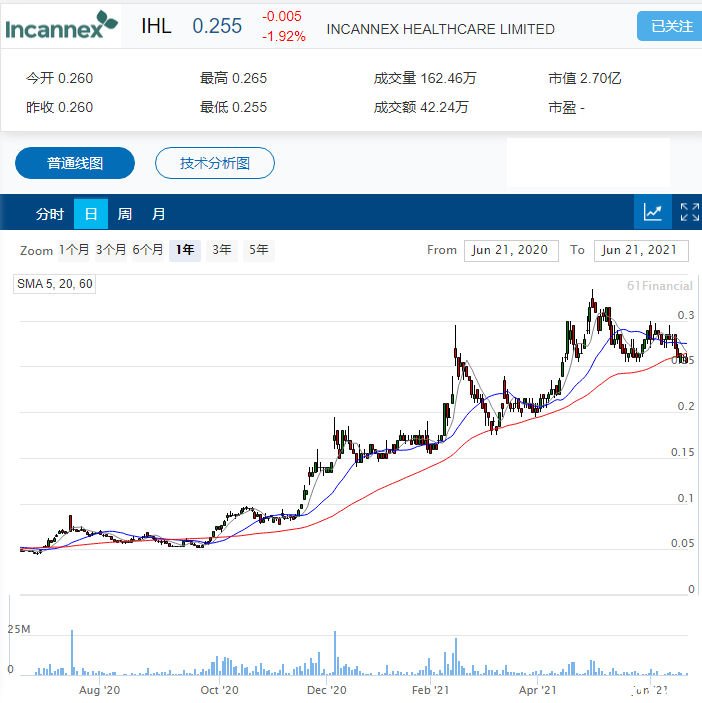Click the 最高 0.265 value
The height and width of the screenshot is (703, 702).
[234, 78]
